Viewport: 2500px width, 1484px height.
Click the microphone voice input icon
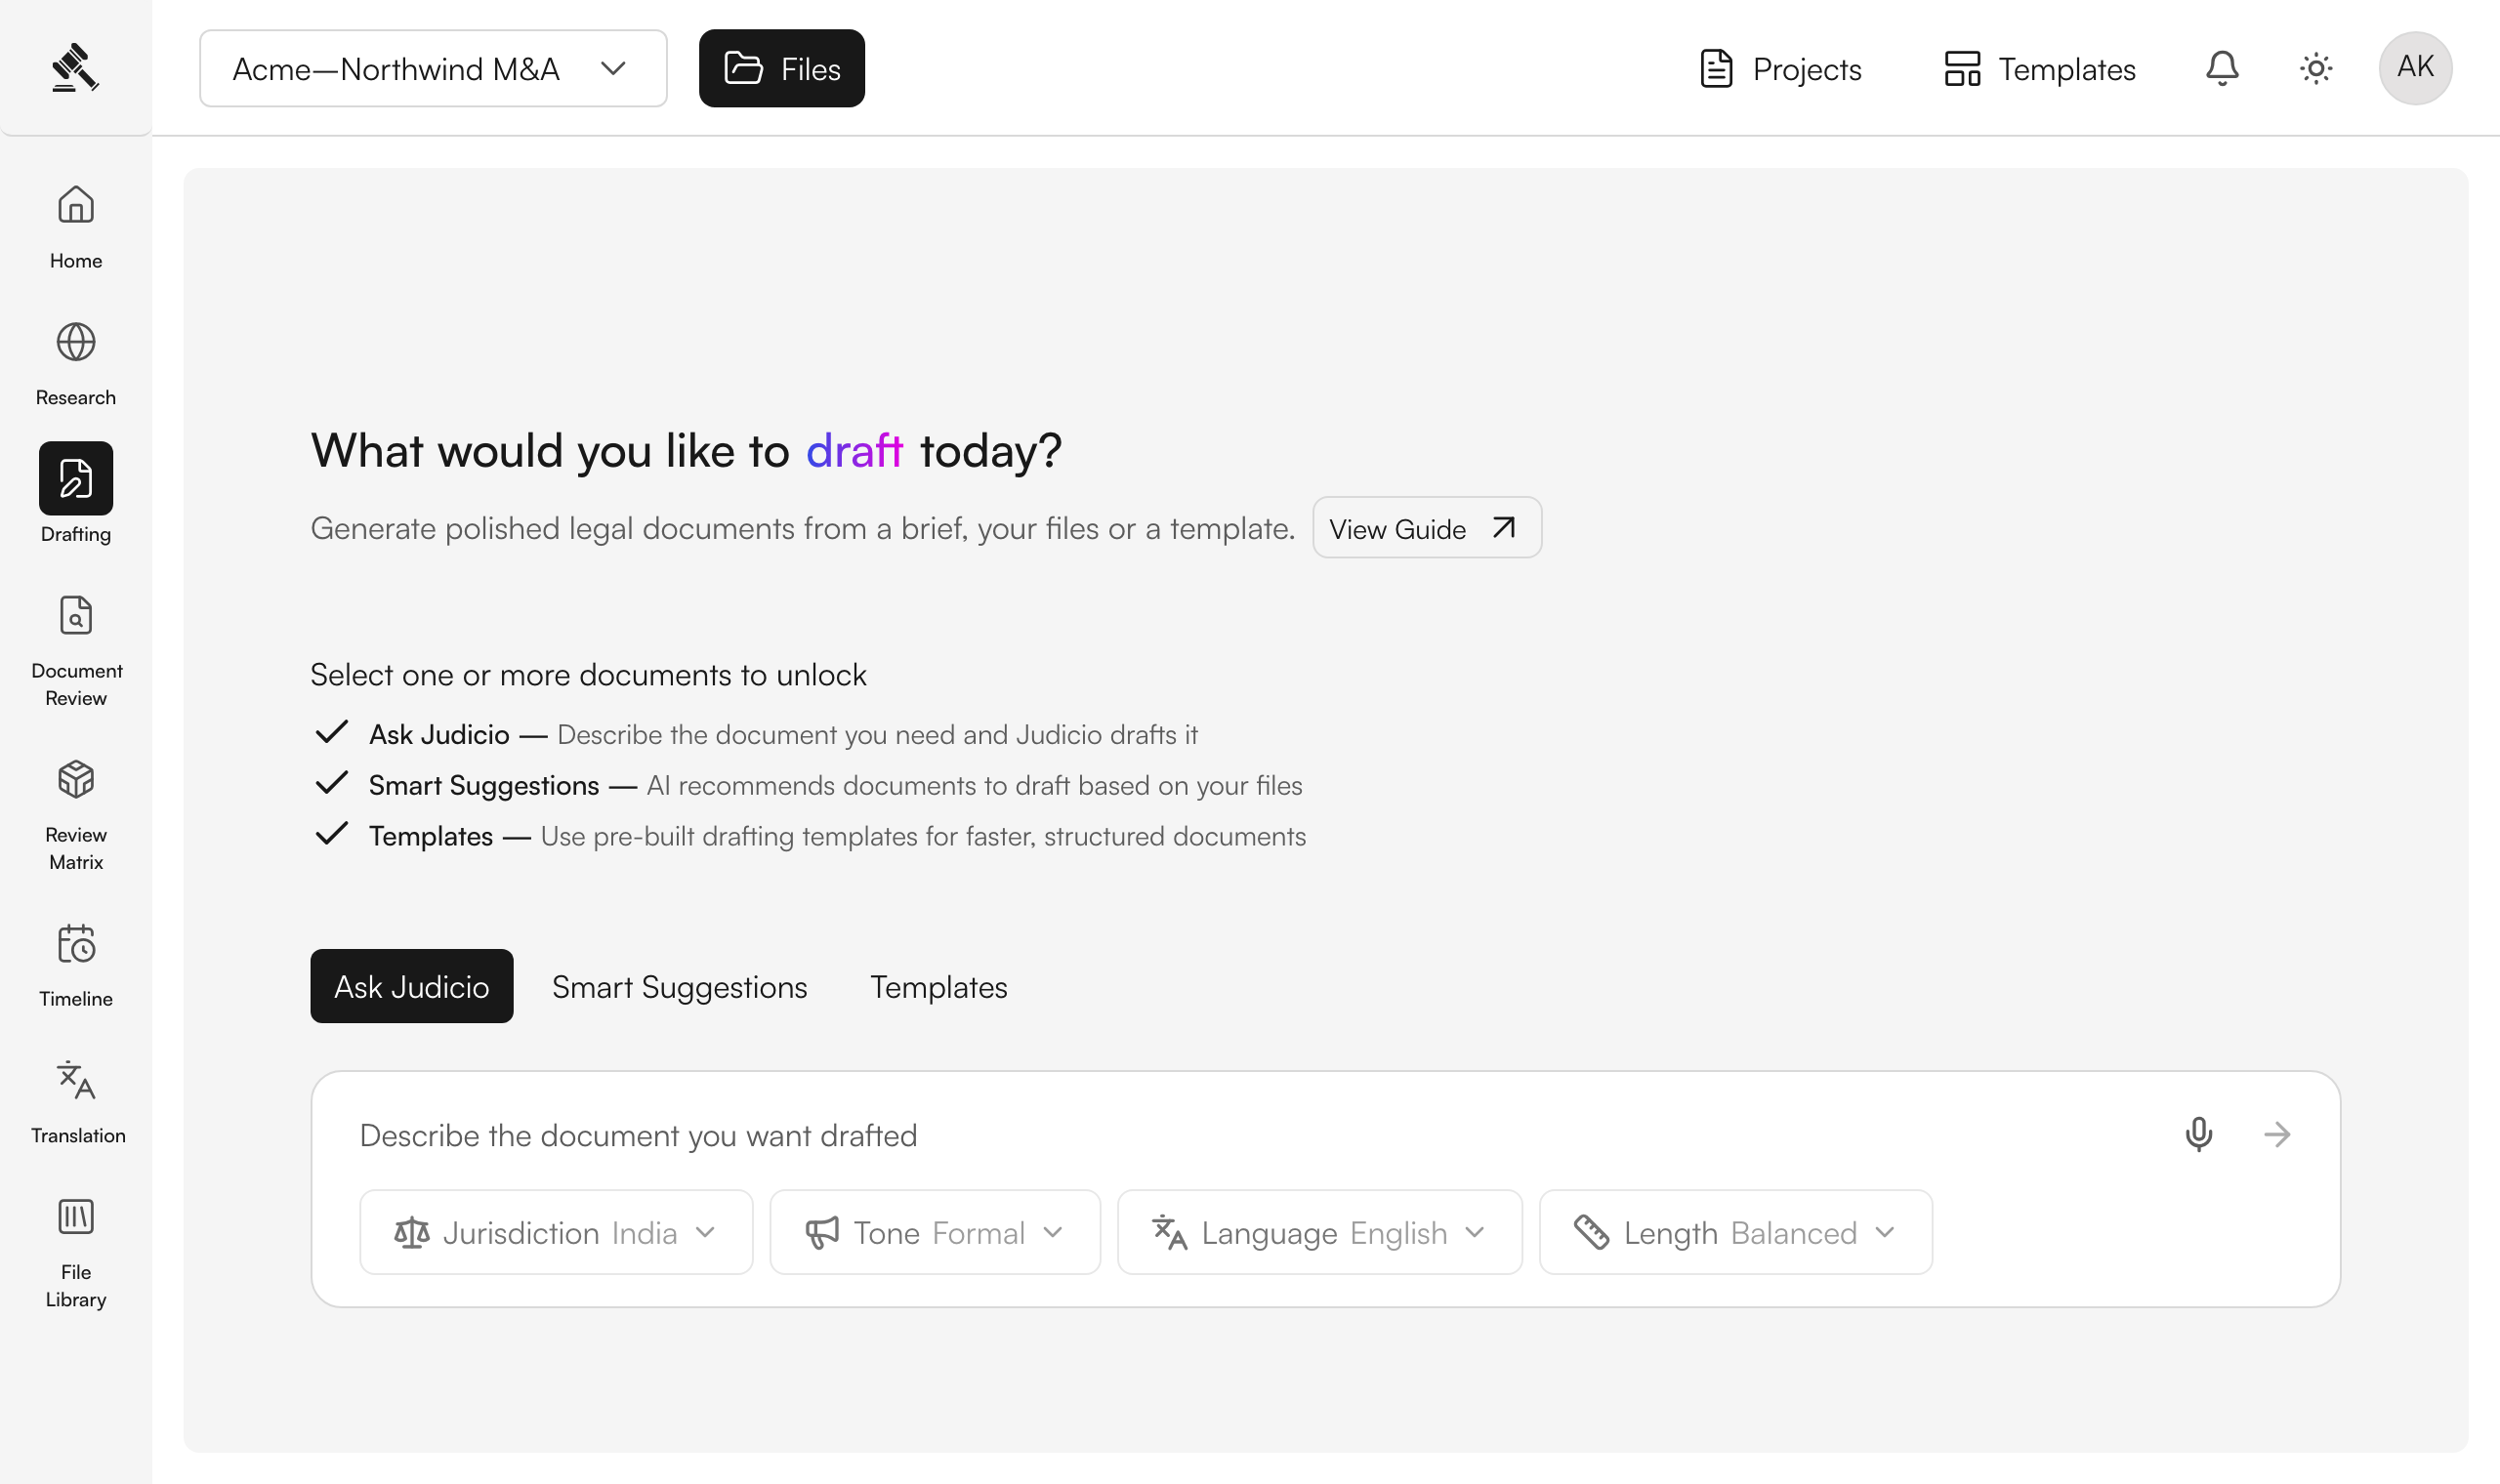click(x=2198, y=1134)
